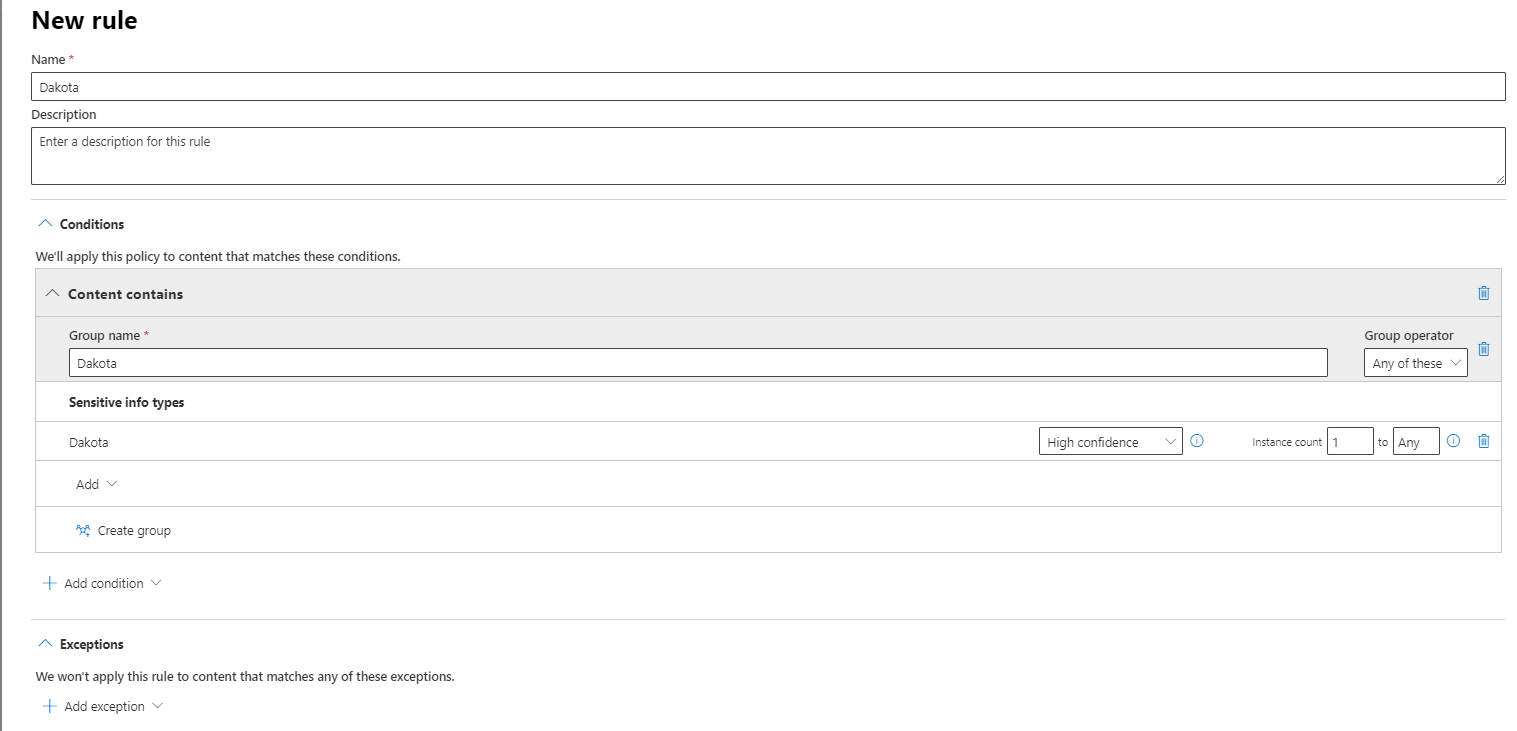Click the Create group icon
This screenshot has width=1517, height=731.
coord(83,531)
